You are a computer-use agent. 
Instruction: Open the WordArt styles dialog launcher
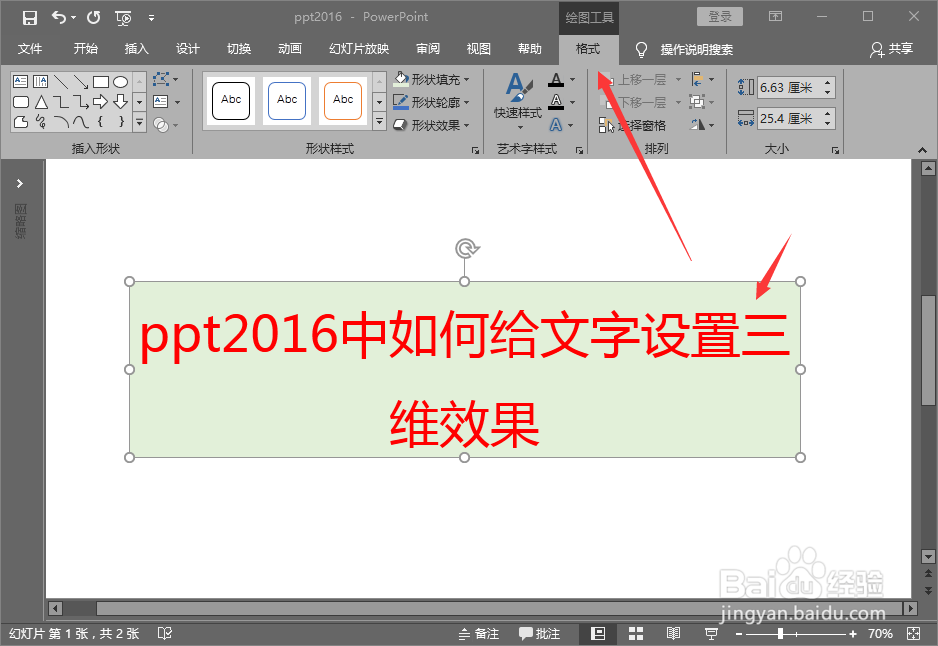tap(580, 150)
